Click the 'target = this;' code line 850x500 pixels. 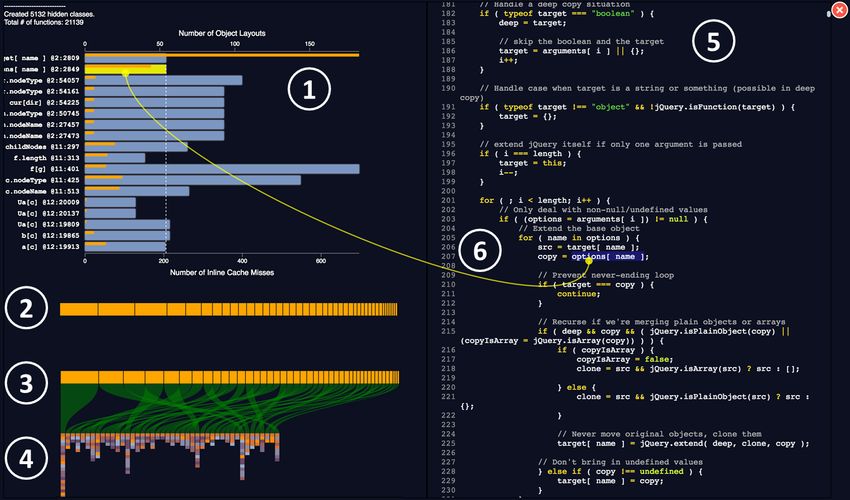pos(532,163)
